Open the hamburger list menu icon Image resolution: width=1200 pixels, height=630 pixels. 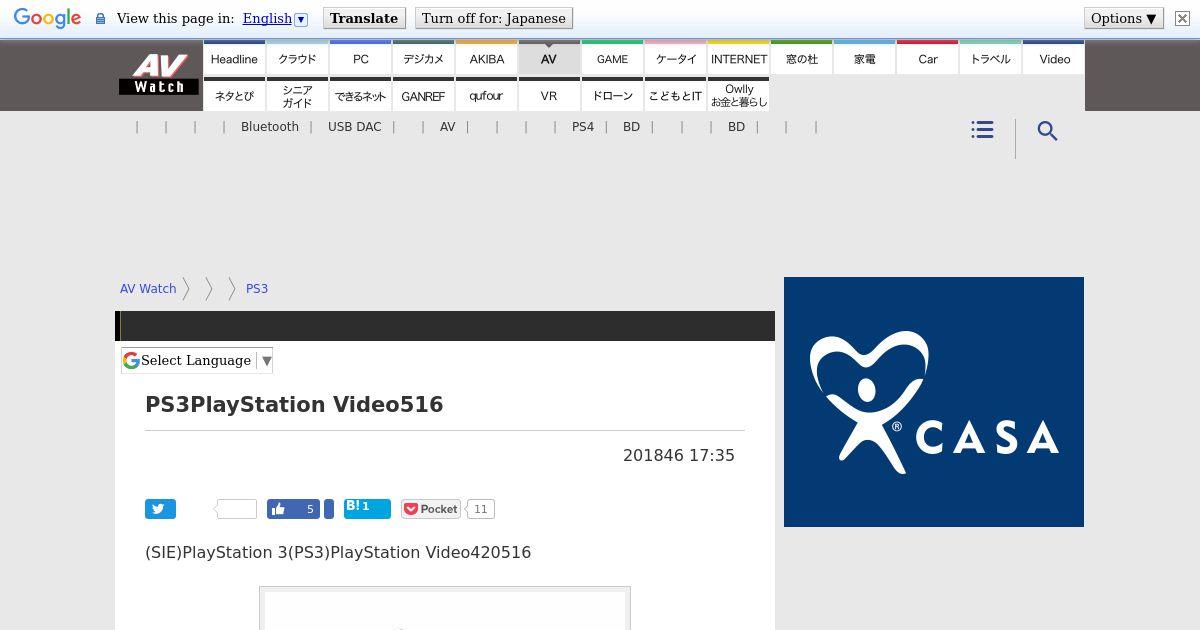coord(982,130)
